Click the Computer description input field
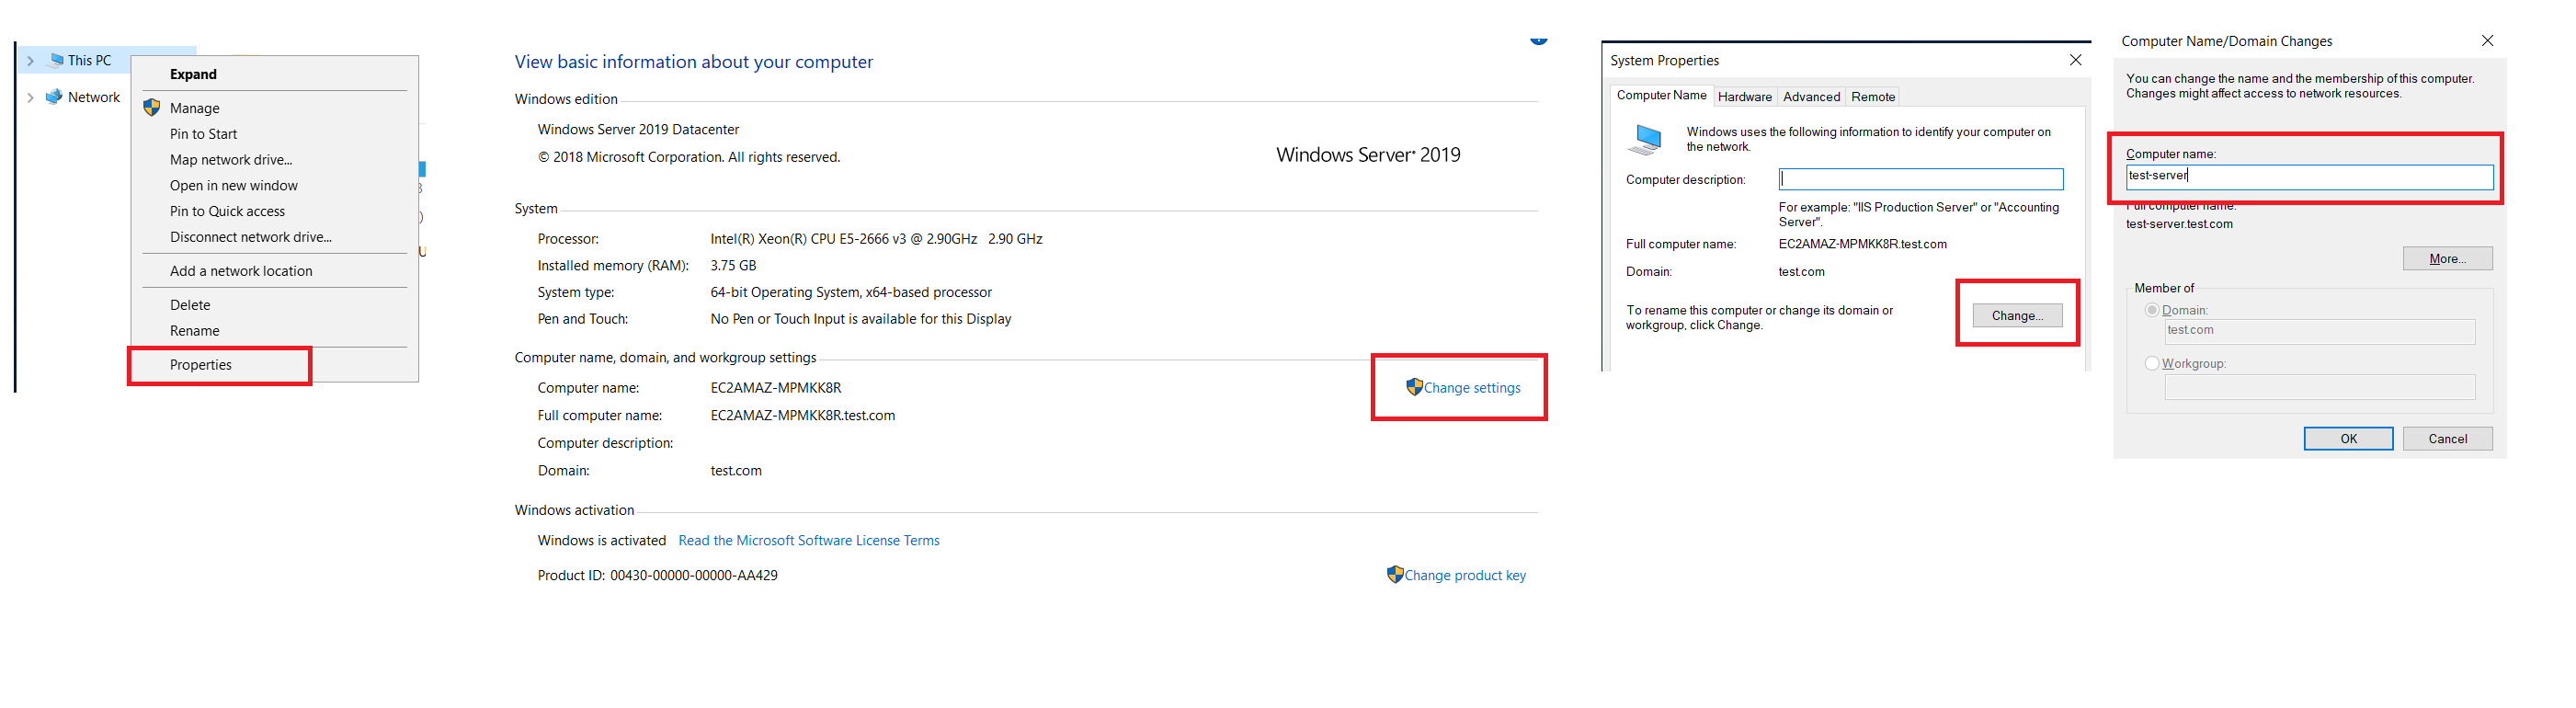Screen dimensions: 2576x708 [1920, 179]
